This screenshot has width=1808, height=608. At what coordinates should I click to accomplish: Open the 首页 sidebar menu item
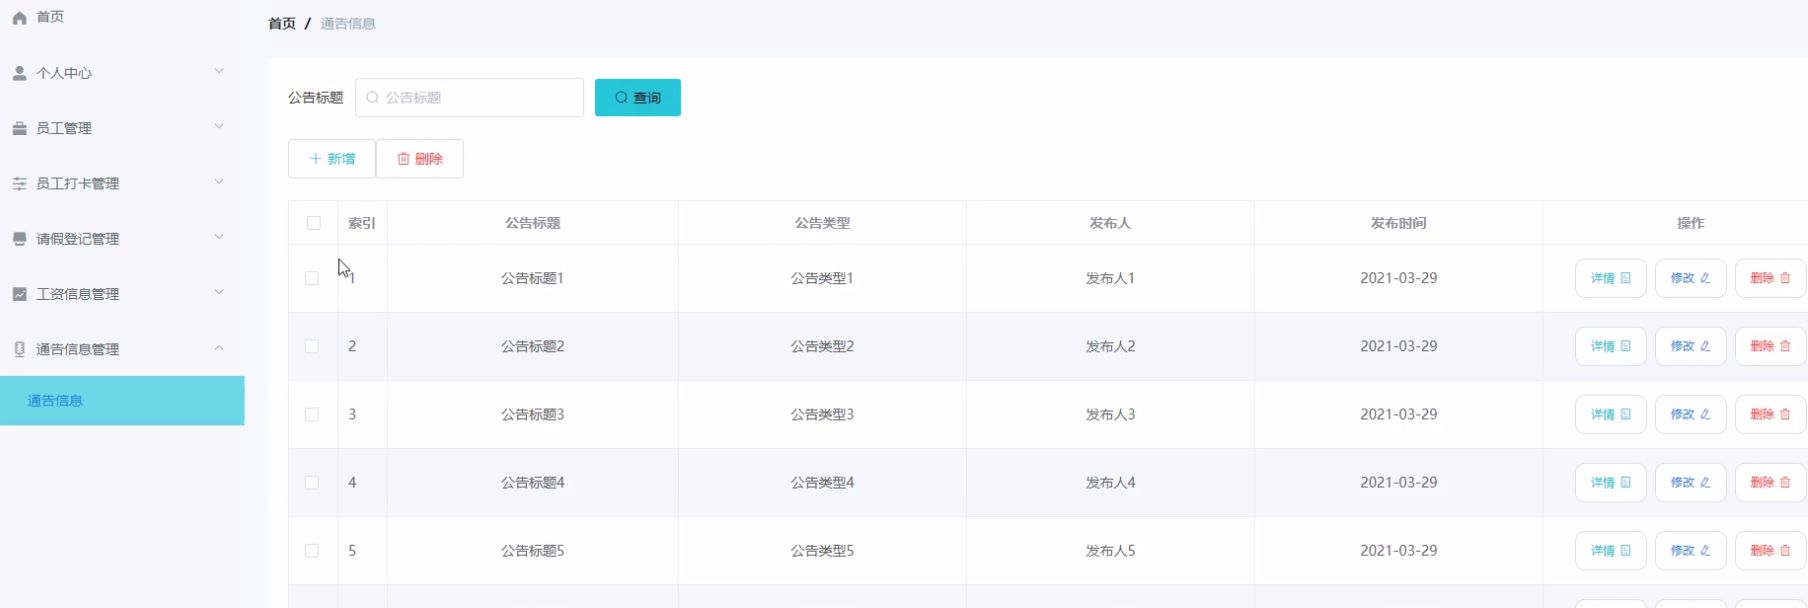click(50, 17)
